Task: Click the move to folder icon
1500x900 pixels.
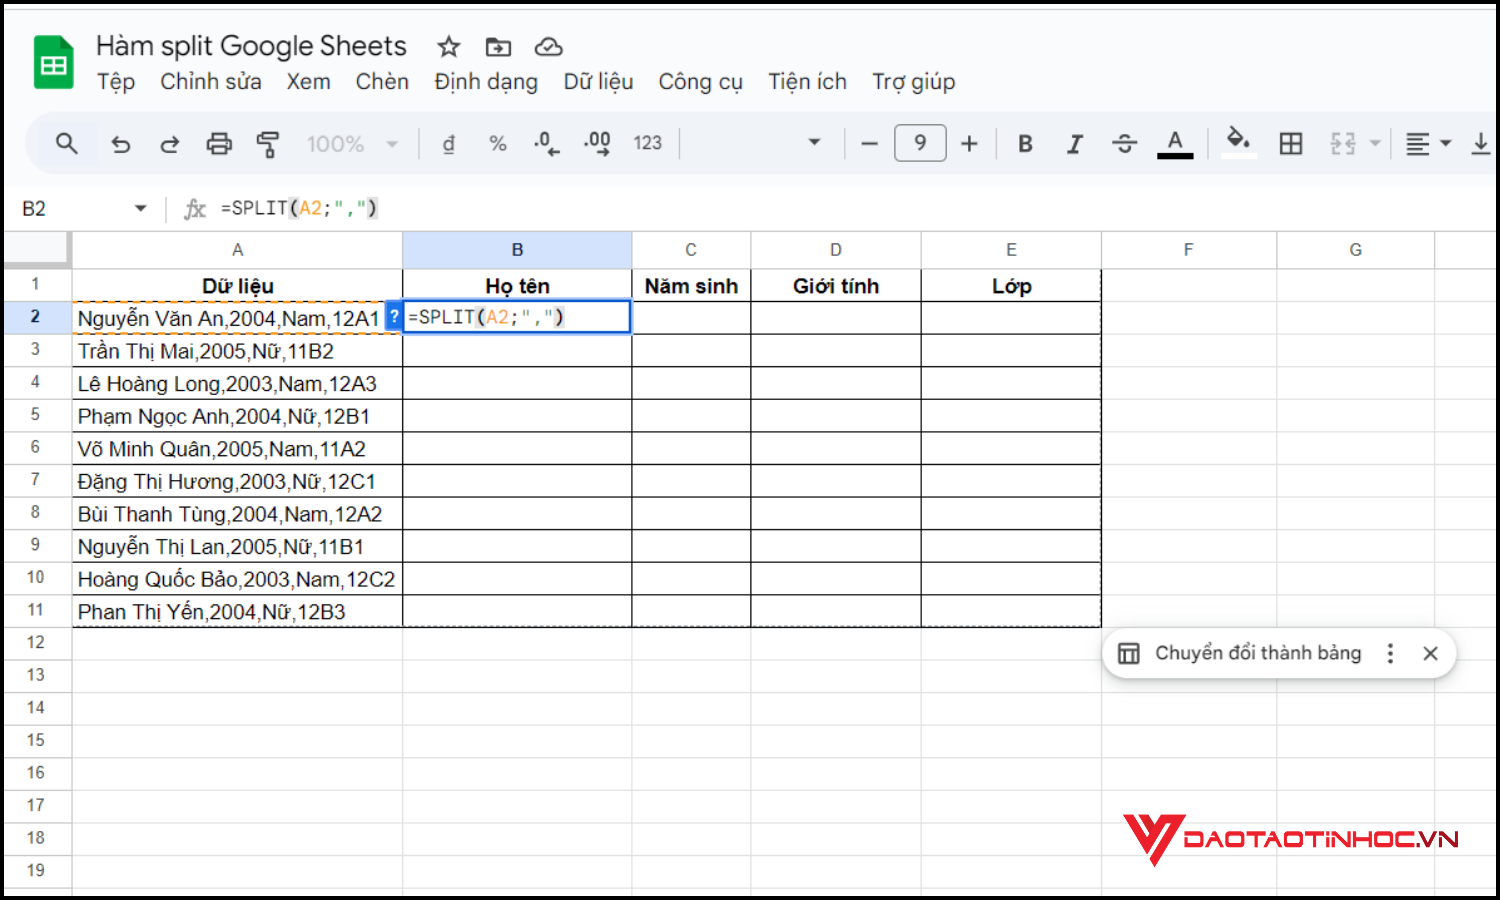Action: click(498, 46)
